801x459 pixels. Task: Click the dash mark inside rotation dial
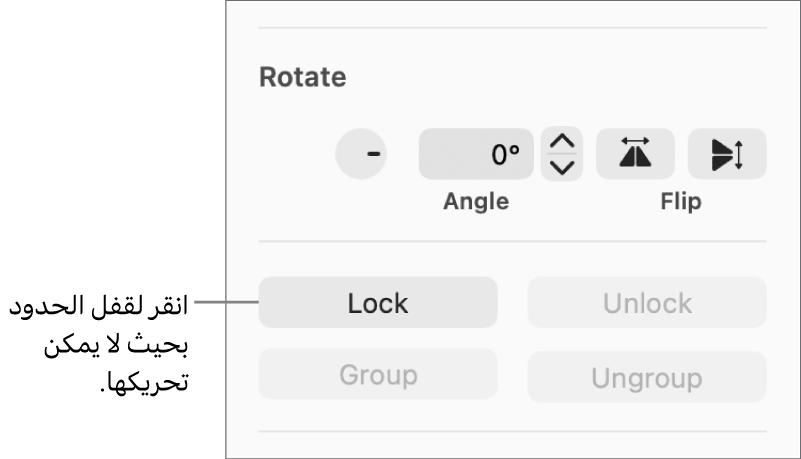click(x=374, y=154)
